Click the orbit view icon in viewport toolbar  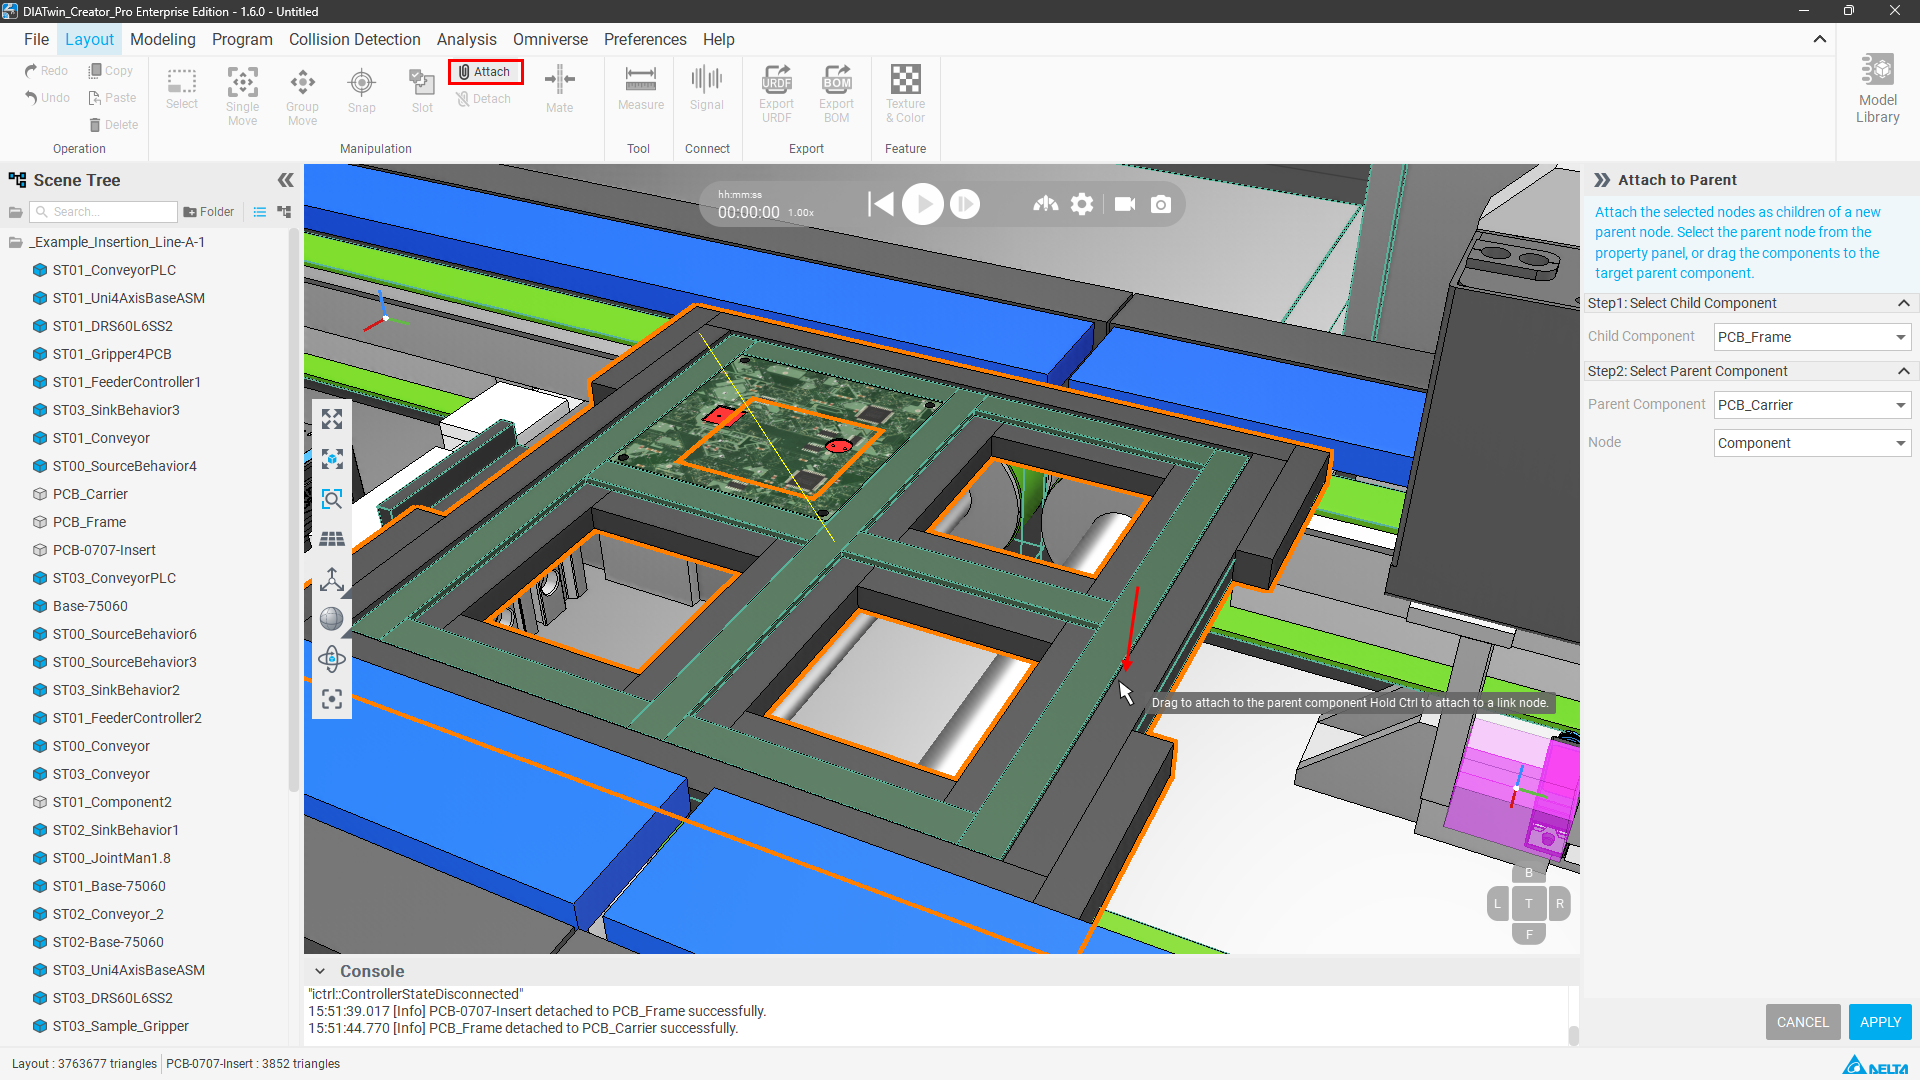332,659
